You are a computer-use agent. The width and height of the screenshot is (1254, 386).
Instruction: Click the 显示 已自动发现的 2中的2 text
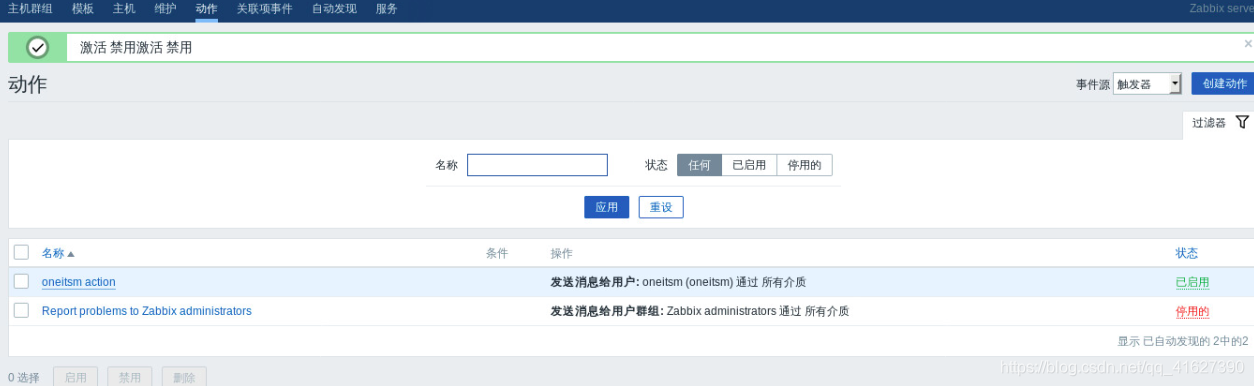point(1182,341)
